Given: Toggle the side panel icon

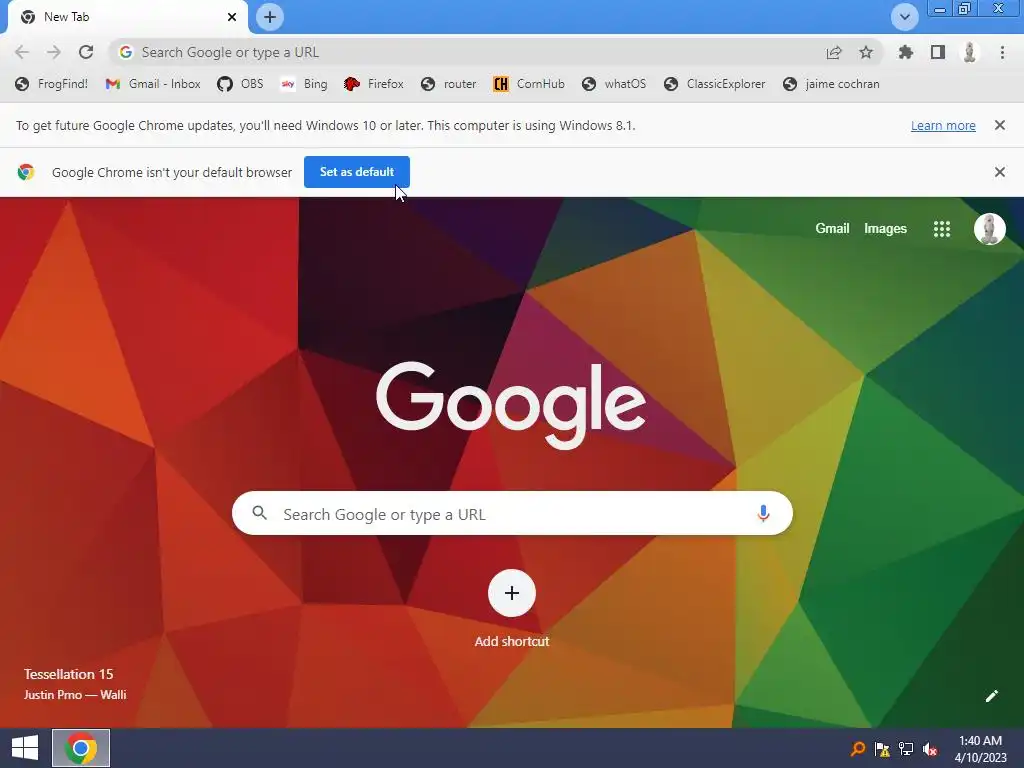Looking at the screenshot, I should point(938,52).
